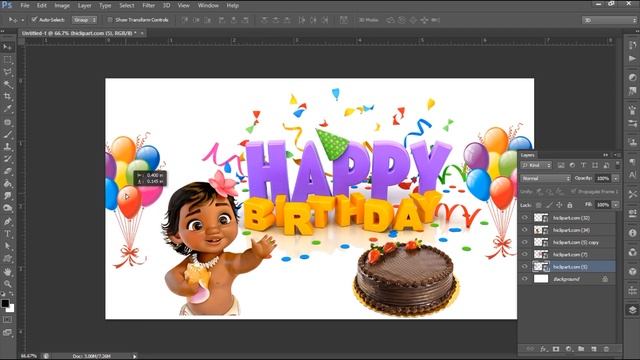Screen dimensions: 640x360
Task: Select the Brush tool
Action: pos(7,134)
